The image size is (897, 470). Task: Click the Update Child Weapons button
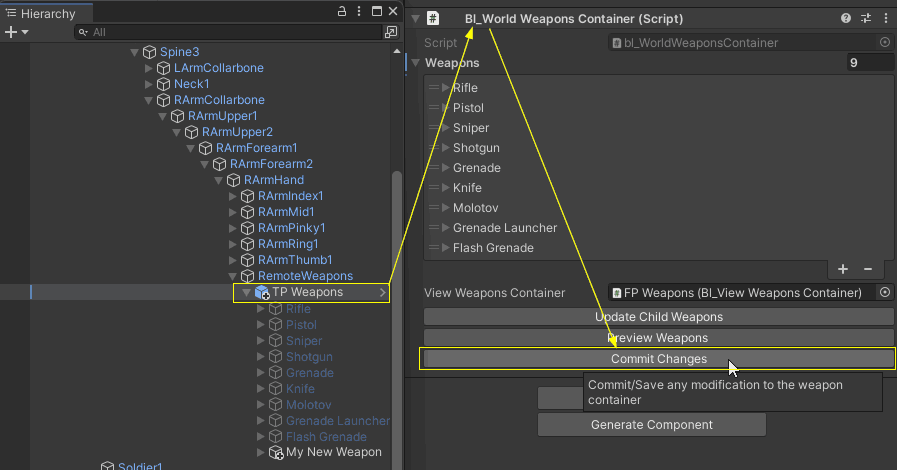coord(658,317)
